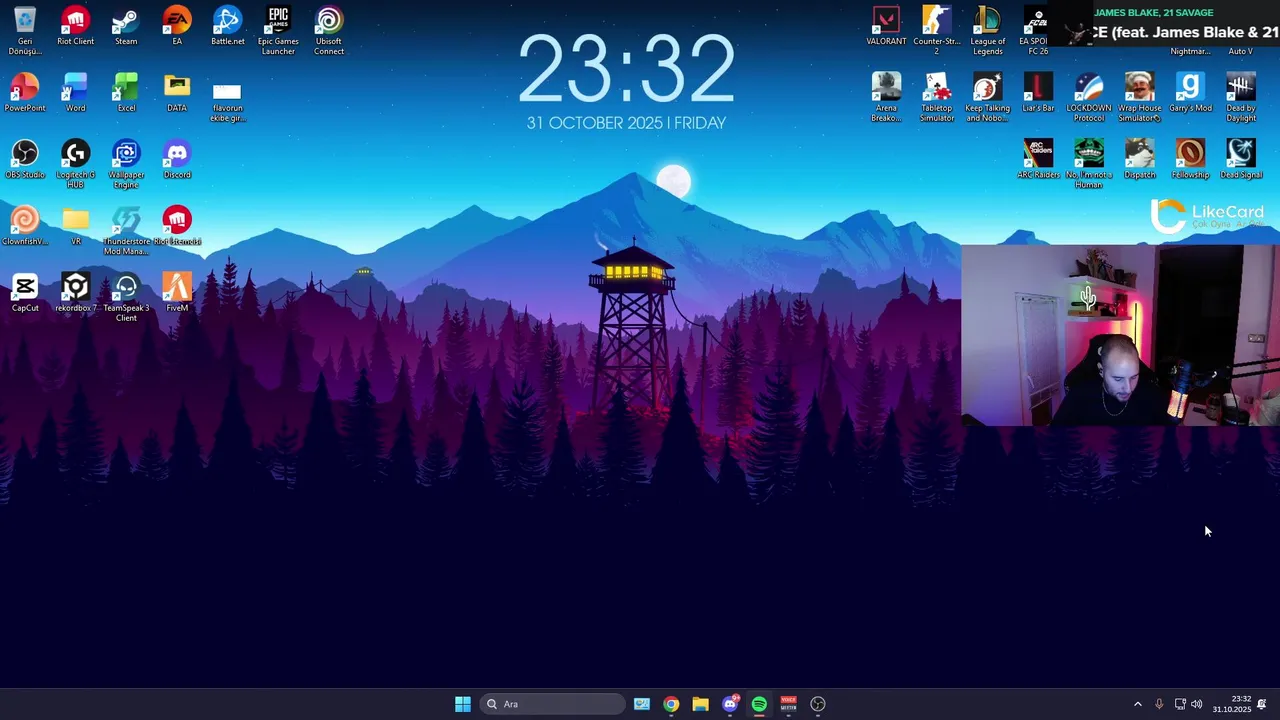This screenshot has width=1280, height=720.
Task: Open Voicemeeter from the taskbar
Action: click(788, 704)
